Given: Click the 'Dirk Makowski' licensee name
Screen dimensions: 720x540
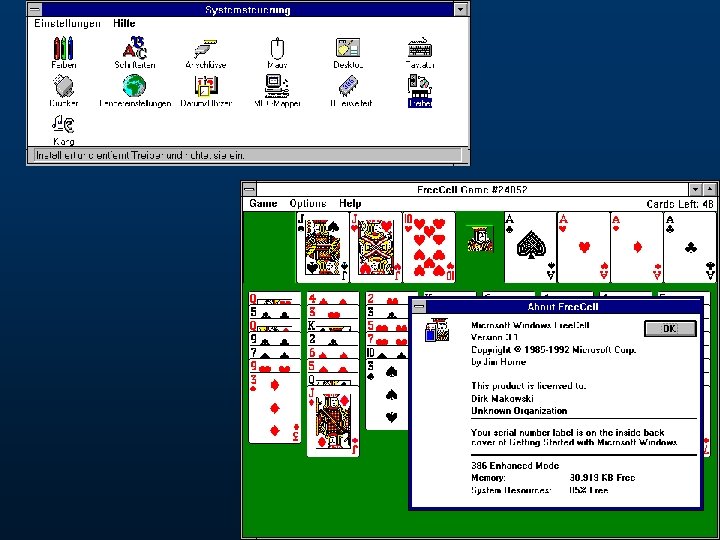Looking at the screenshot, I should coord(502,398).
